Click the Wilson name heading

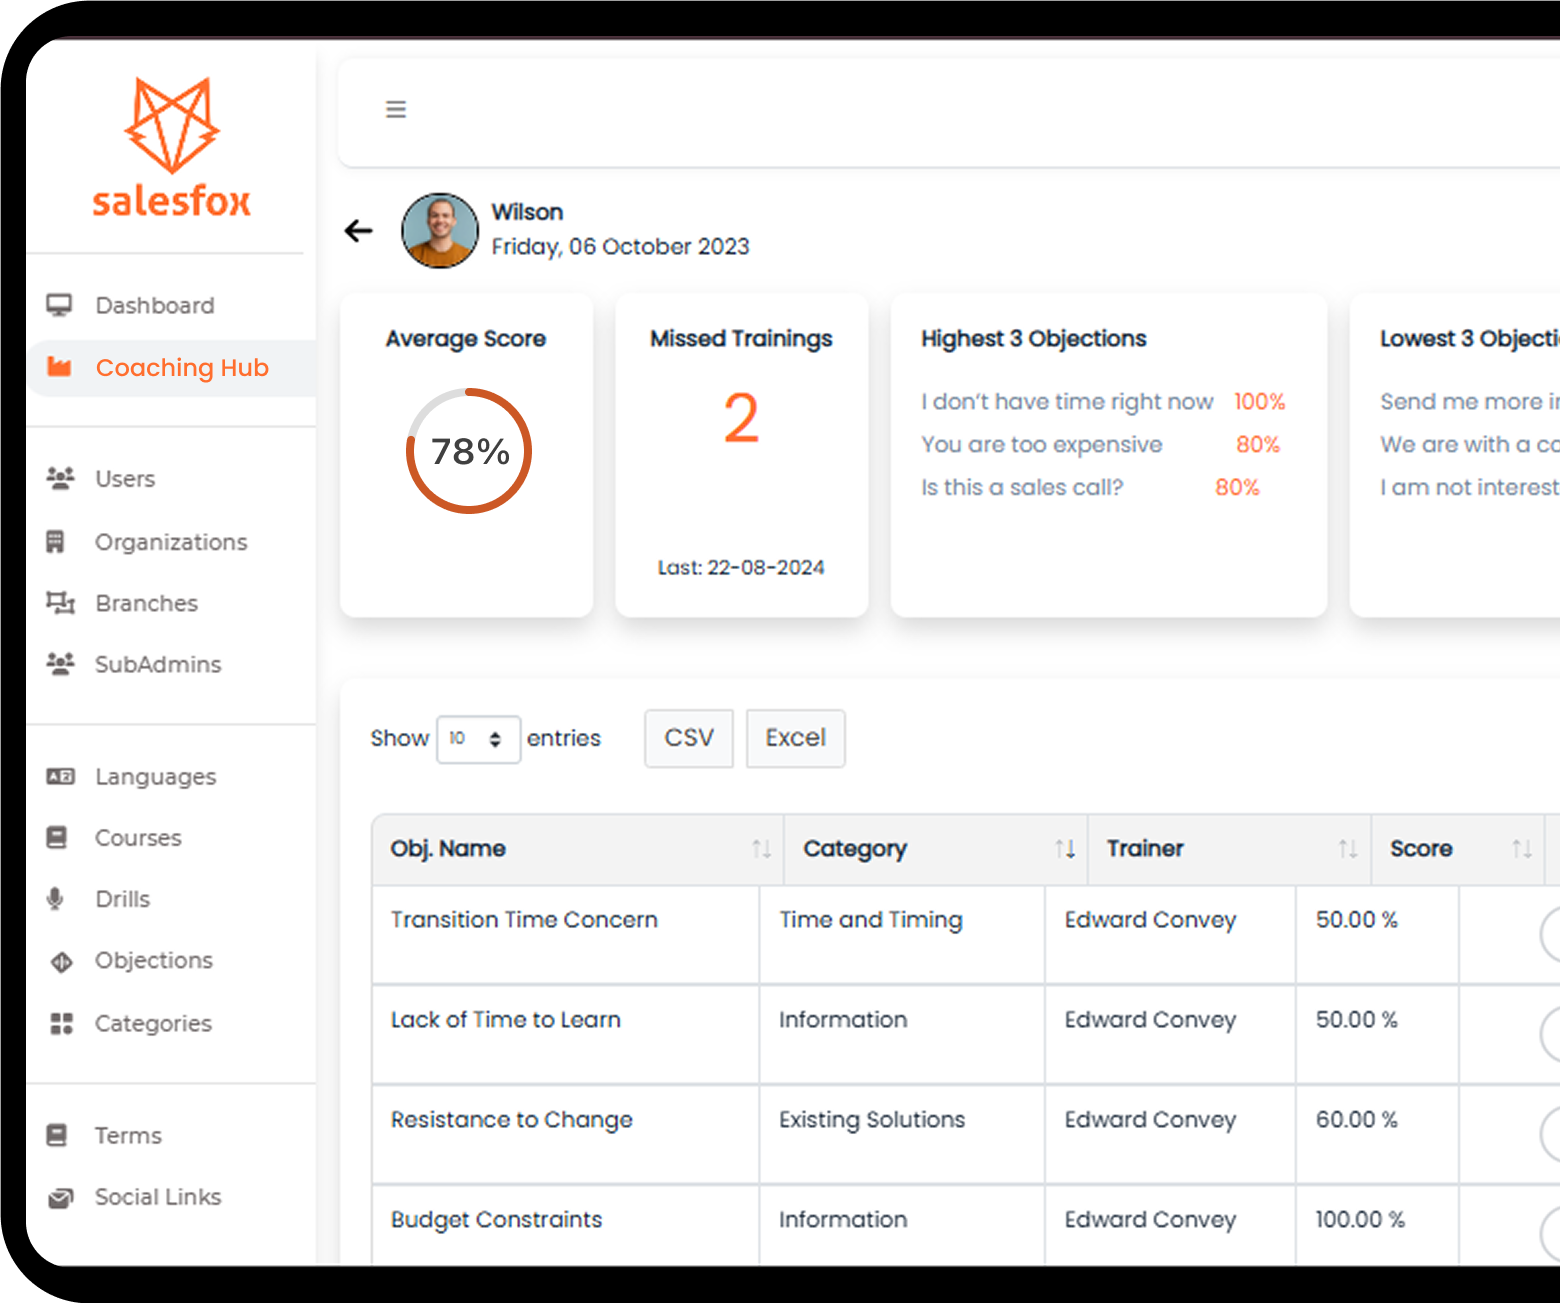coord(527,212)
